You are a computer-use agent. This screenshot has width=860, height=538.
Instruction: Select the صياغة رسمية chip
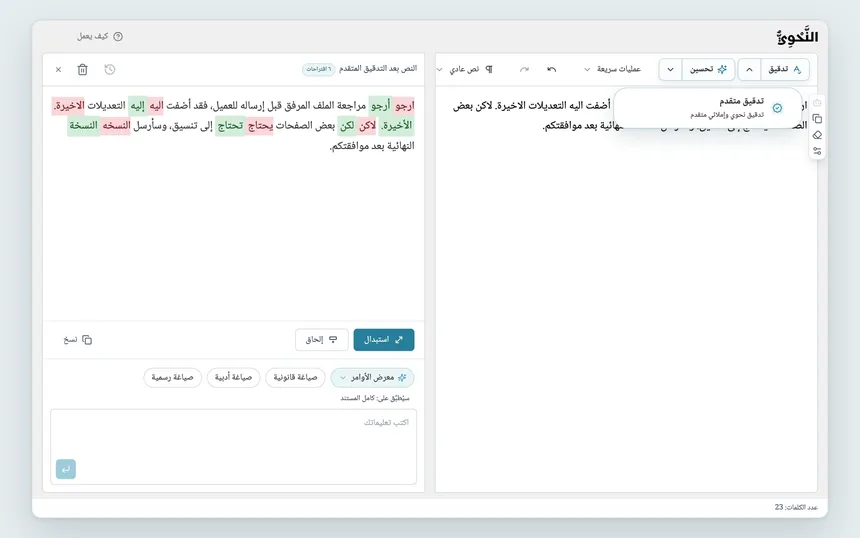pyautogui.click(x=172, y=377)
